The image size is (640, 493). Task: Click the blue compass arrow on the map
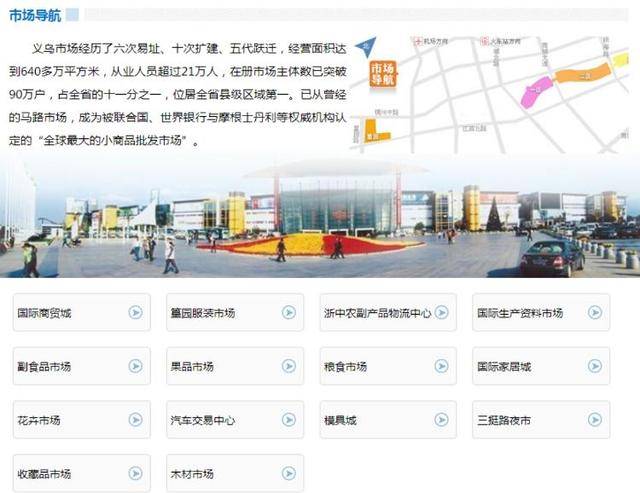[366, 45]
